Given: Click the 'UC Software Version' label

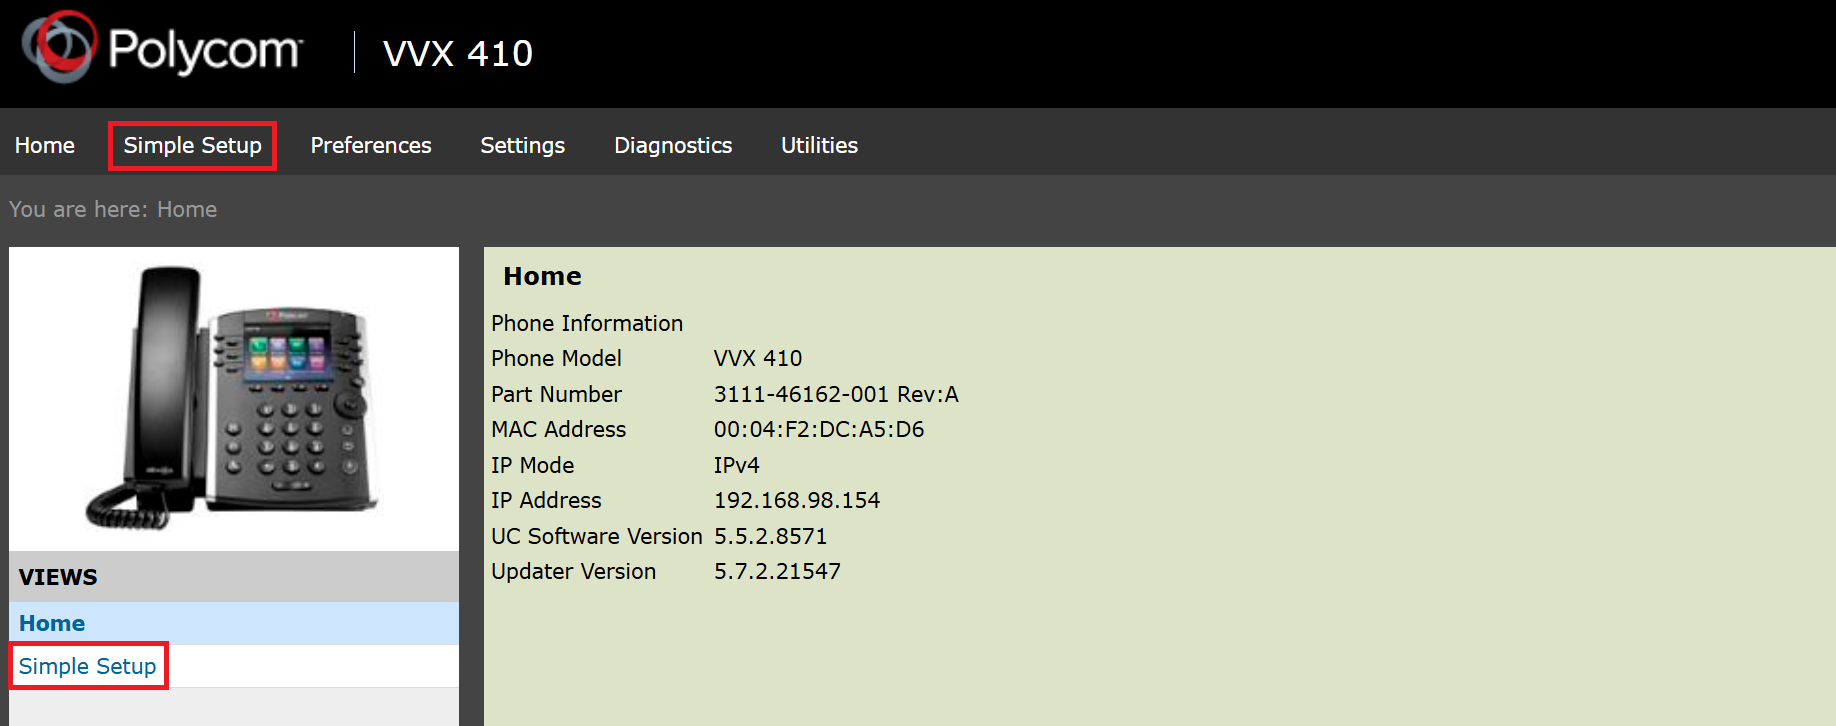Looking at the screenshot, I should coord(597,536).
